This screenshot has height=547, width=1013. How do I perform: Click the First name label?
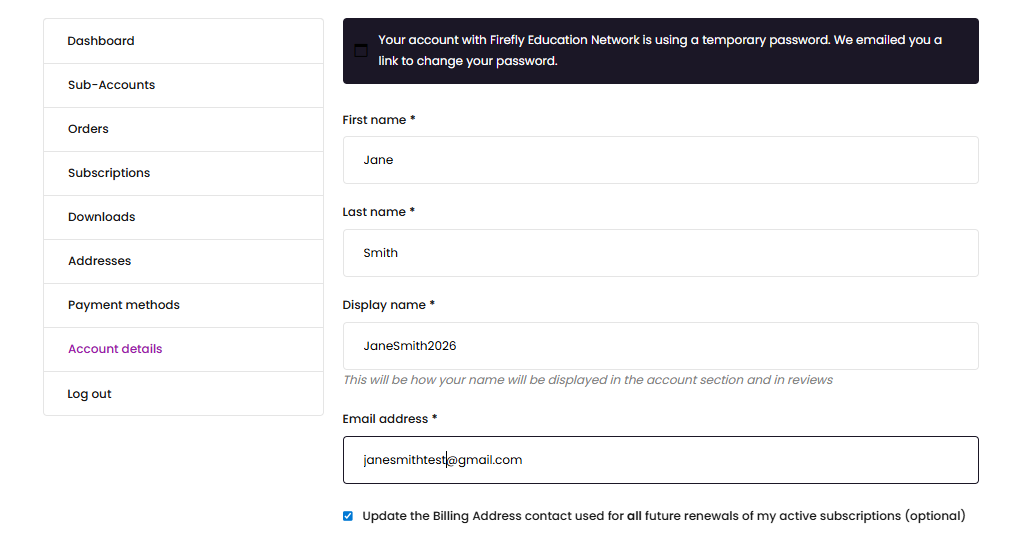(x=378, y=120)
